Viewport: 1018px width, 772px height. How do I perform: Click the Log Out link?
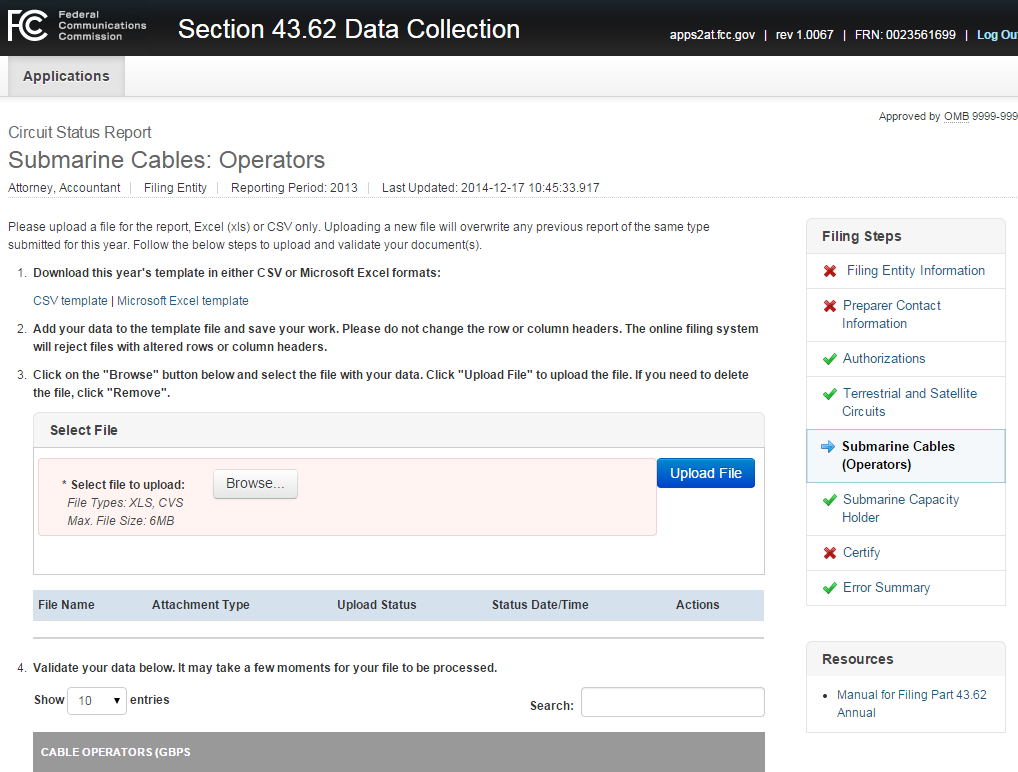coord(996,35)
